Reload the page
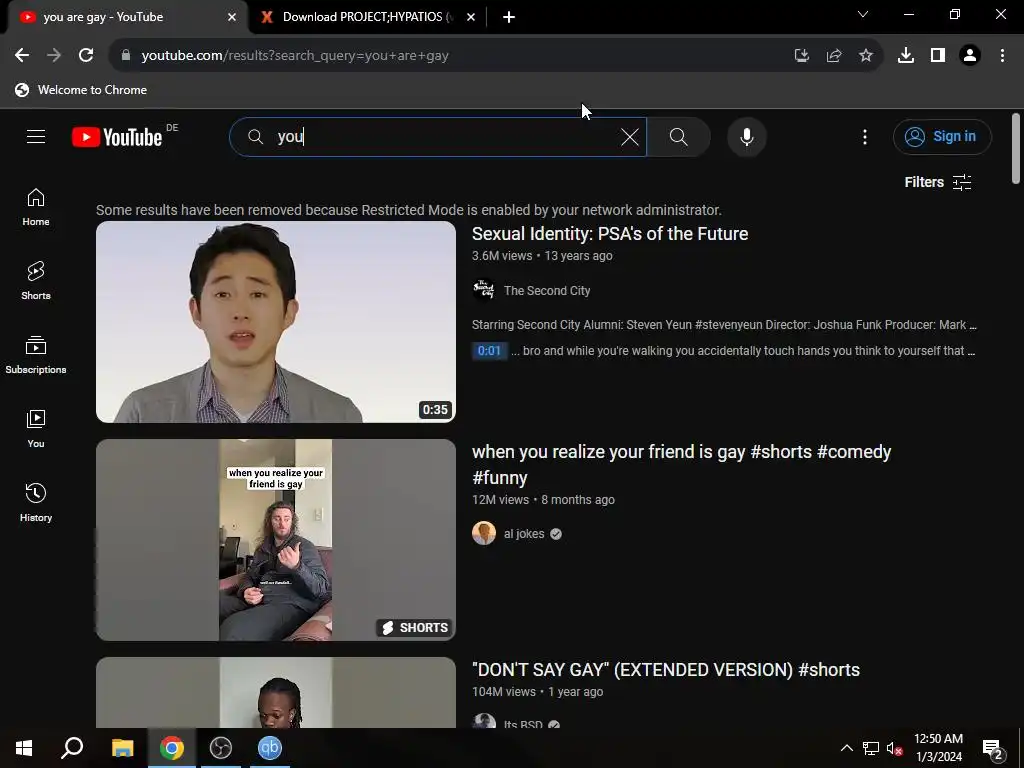This screenshot has height=768, width=1024. (x=86, y=56)
